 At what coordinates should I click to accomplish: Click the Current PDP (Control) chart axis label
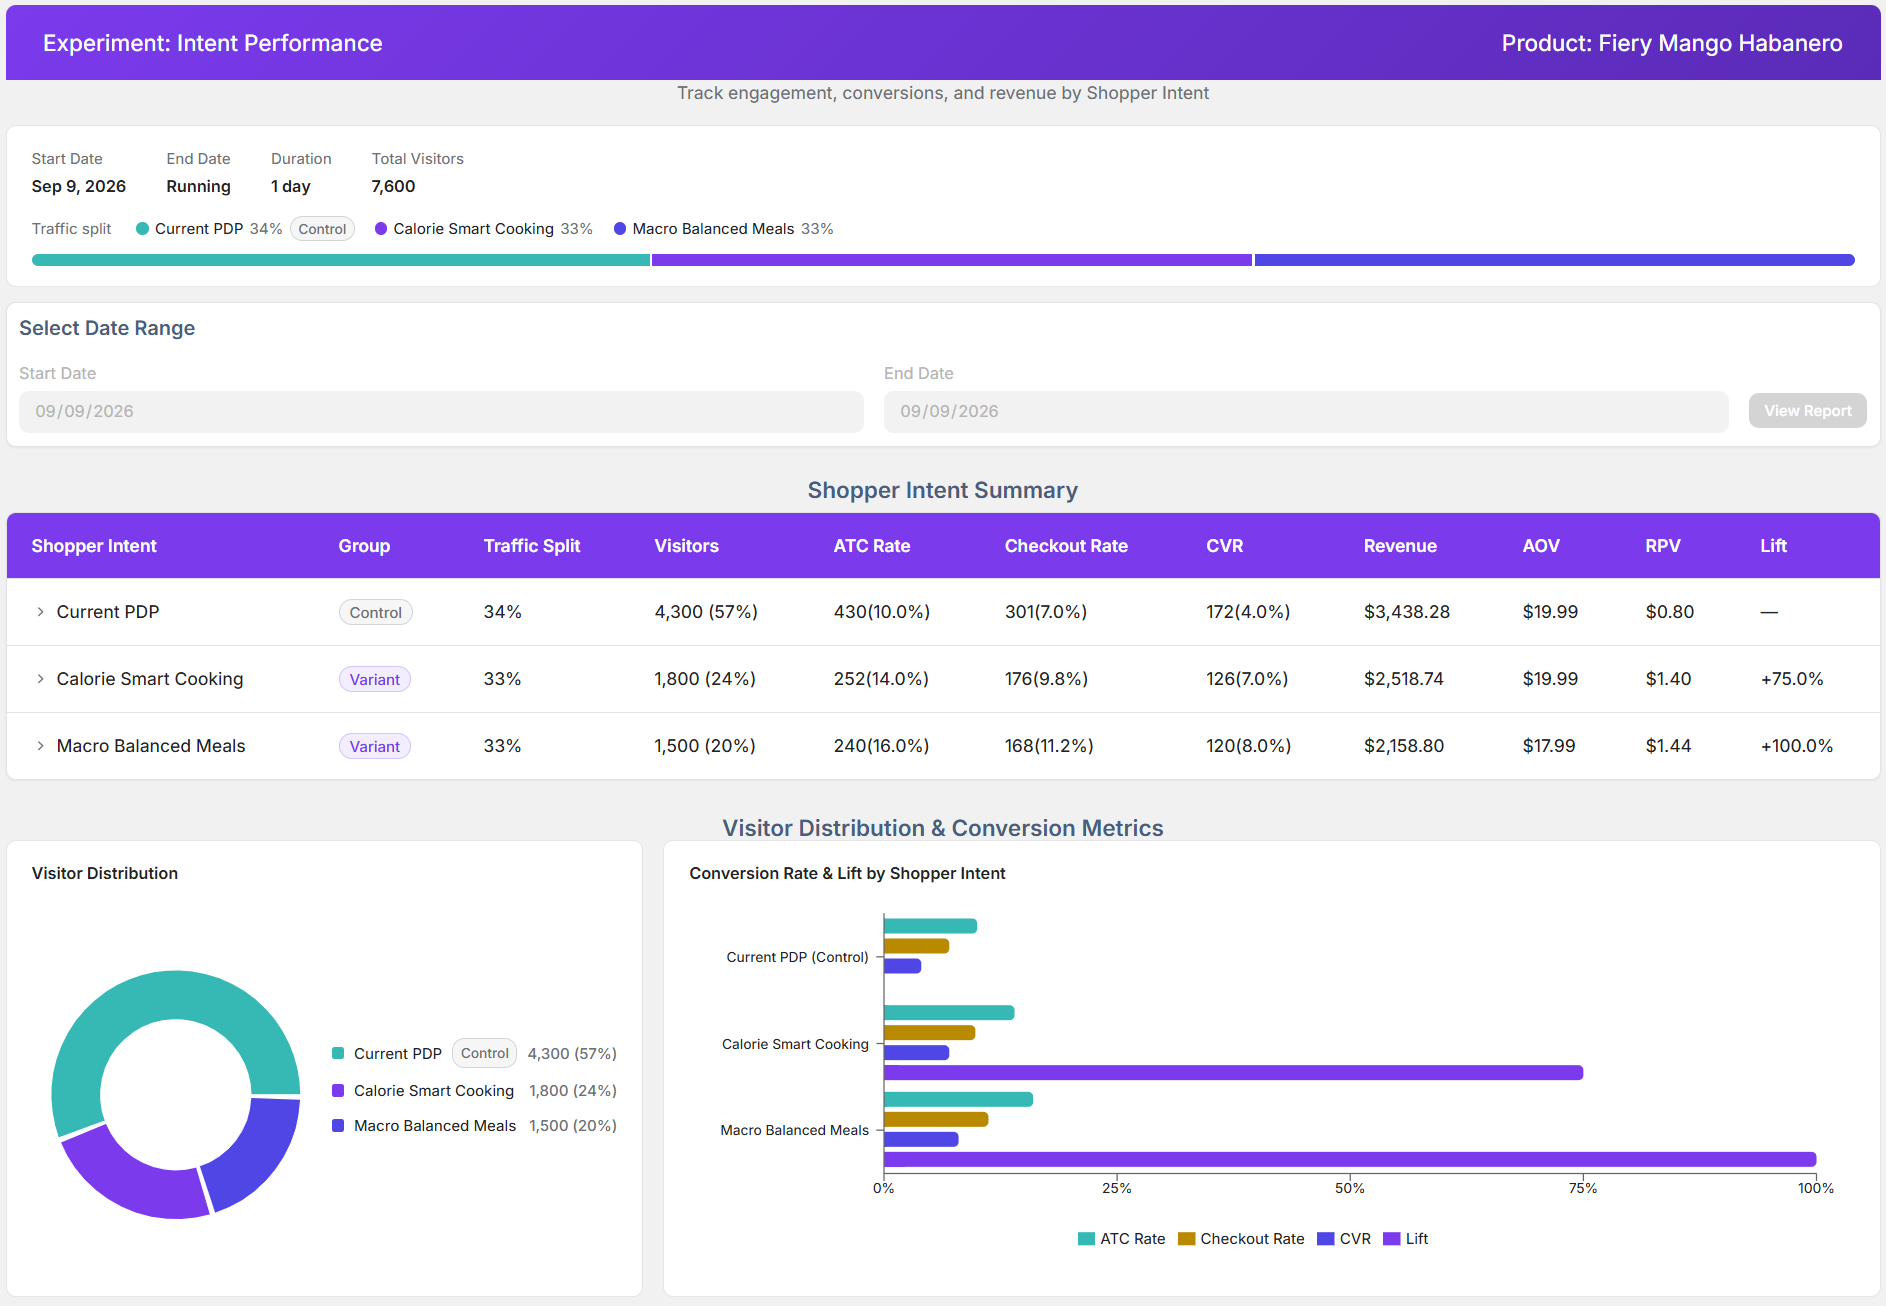click(x=797, y=957)
